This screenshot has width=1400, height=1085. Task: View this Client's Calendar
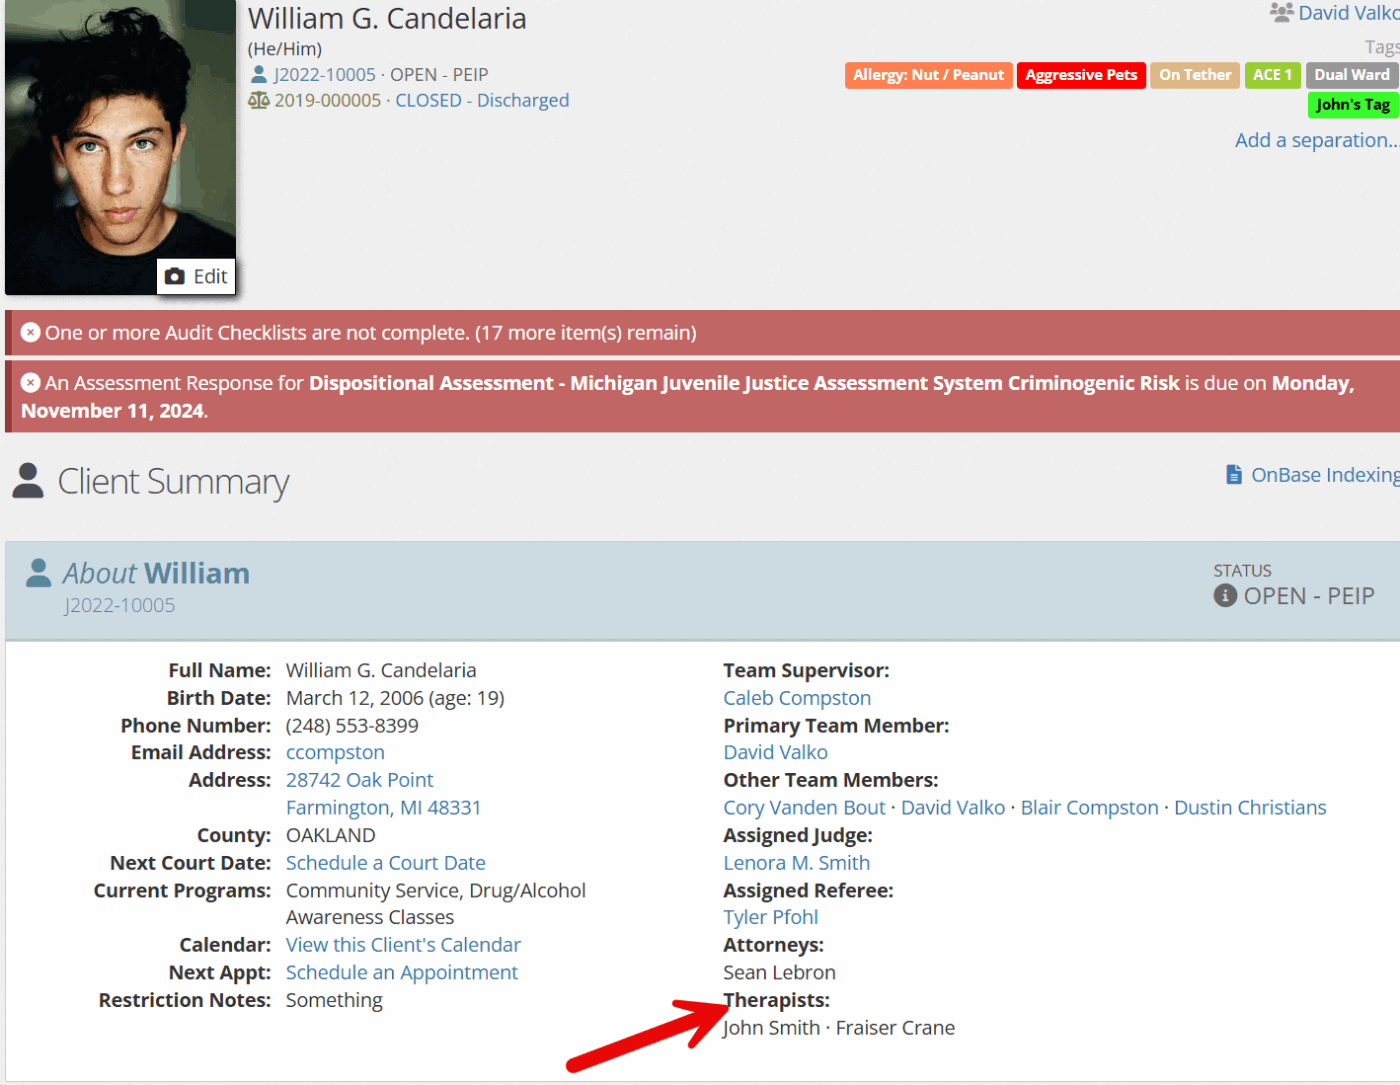tap(403, 945)
